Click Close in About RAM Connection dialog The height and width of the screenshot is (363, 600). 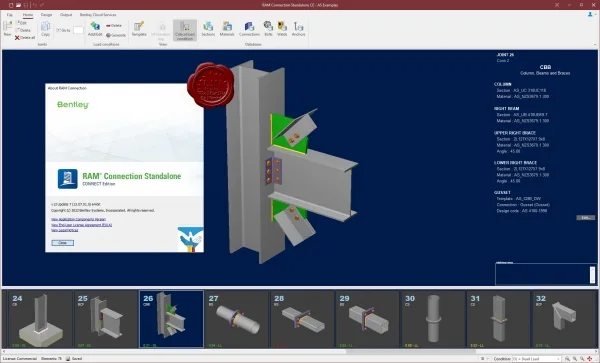(63, 243)
